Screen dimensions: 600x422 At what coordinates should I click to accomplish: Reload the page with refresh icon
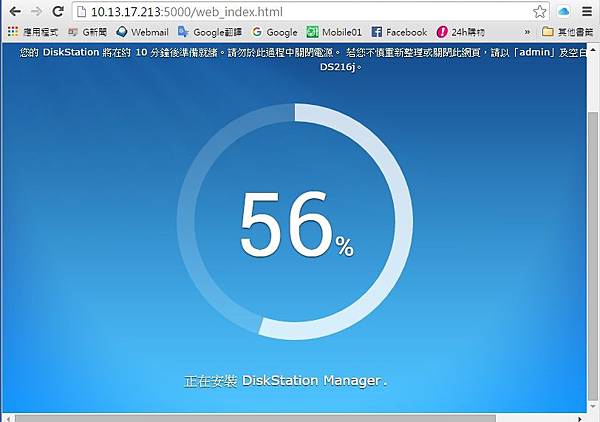tap(58, 11)
